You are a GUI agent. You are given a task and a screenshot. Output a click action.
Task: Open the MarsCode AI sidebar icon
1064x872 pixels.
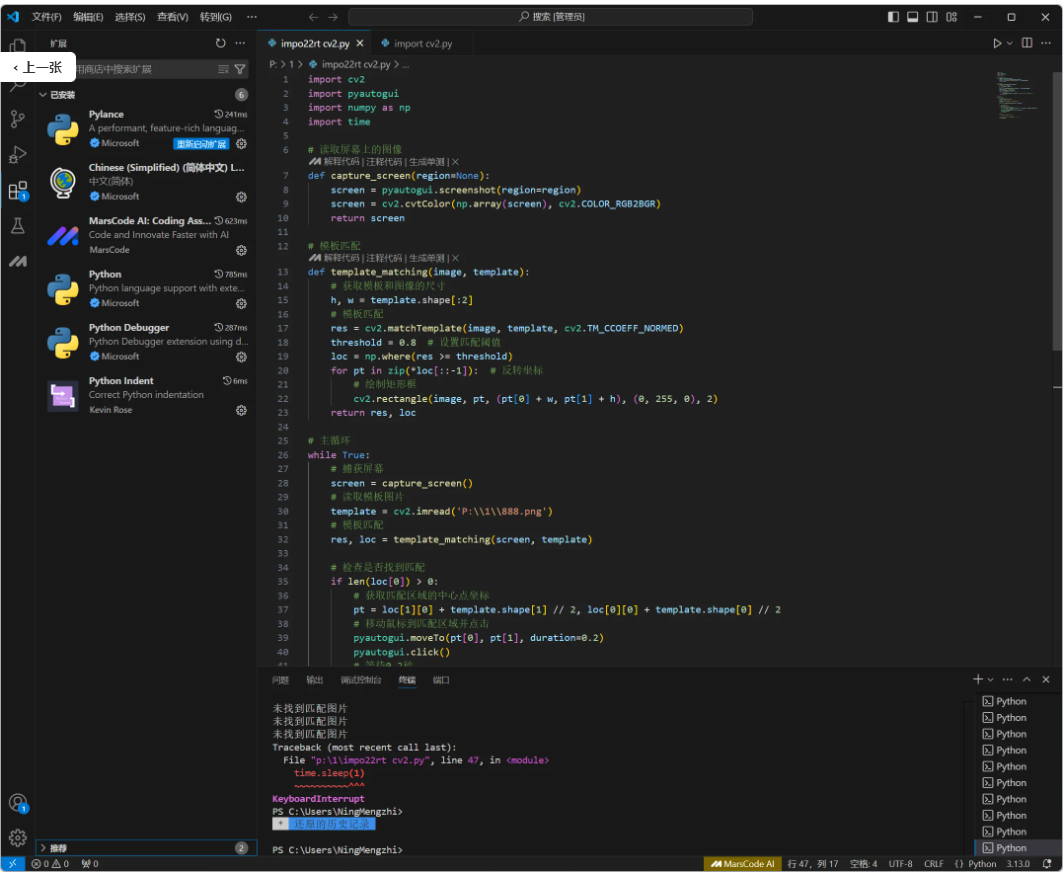click(17, 261)
